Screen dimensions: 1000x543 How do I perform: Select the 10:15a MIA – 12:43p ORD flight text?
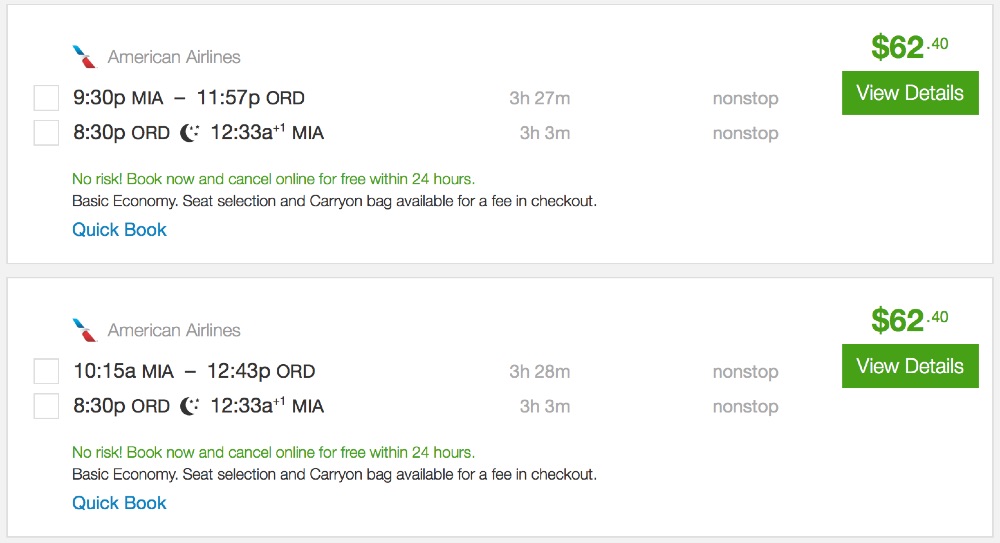[x=194, y=371]
